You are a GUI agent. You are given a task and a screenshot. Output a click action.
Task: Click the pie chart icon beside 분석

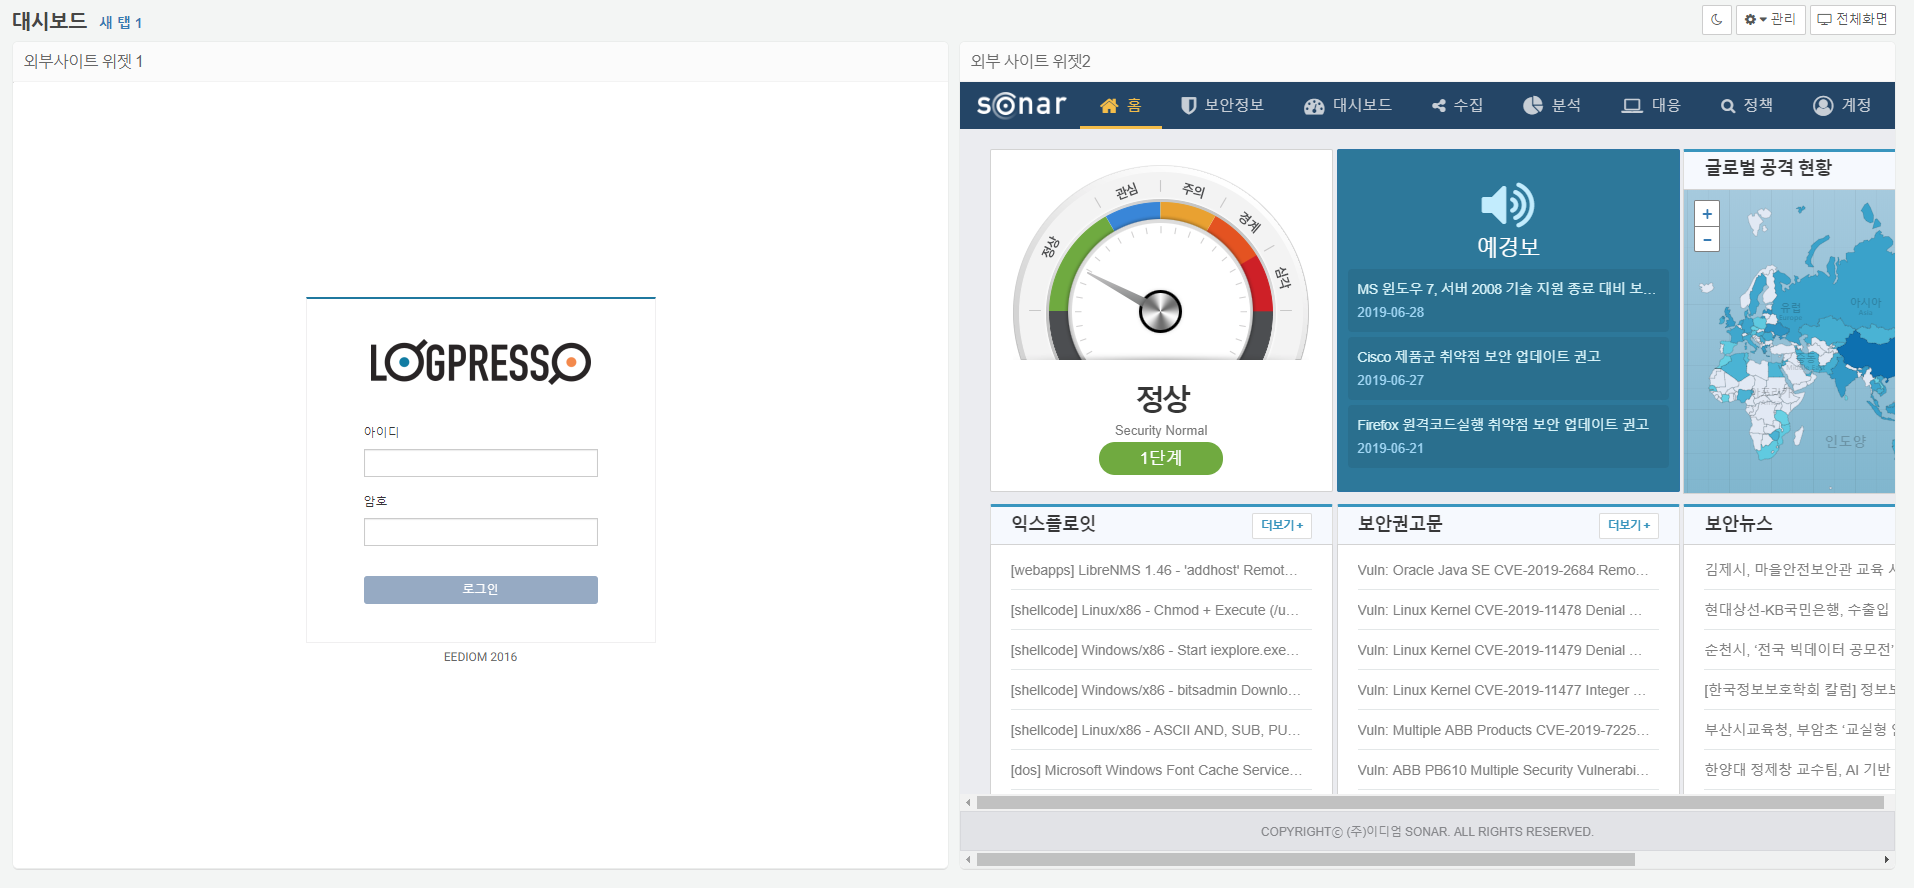1533,105
